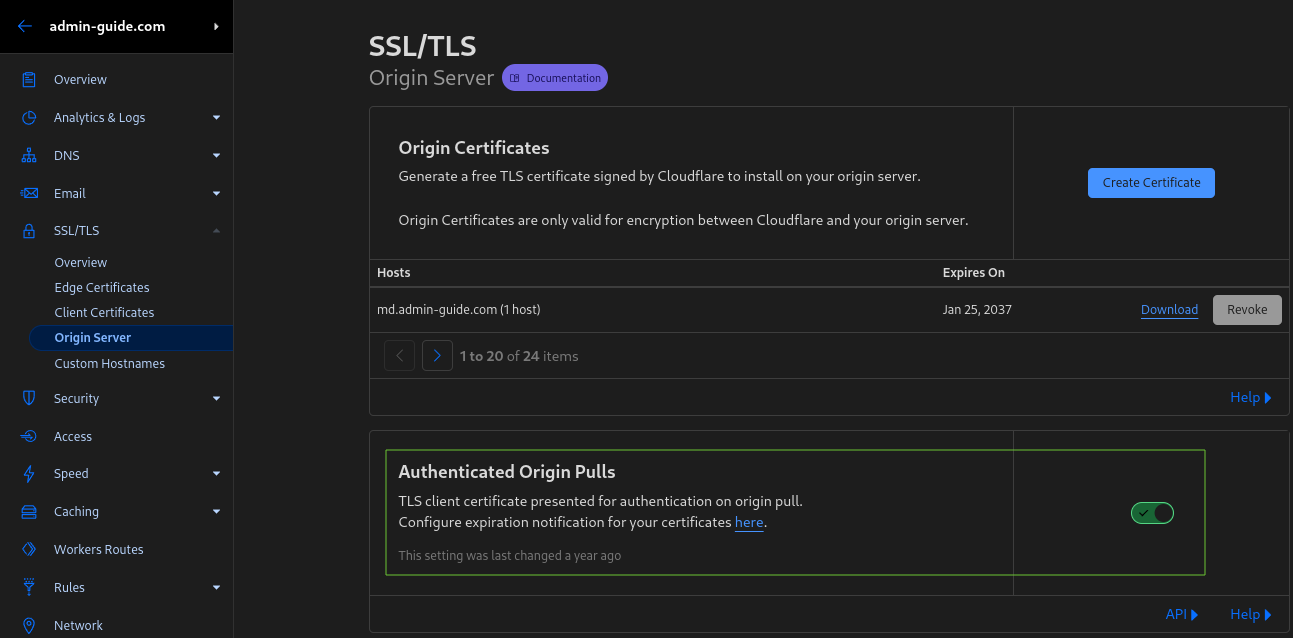
Task: Select Custom Hostnames in the sidebar
Action: (110, 363)
